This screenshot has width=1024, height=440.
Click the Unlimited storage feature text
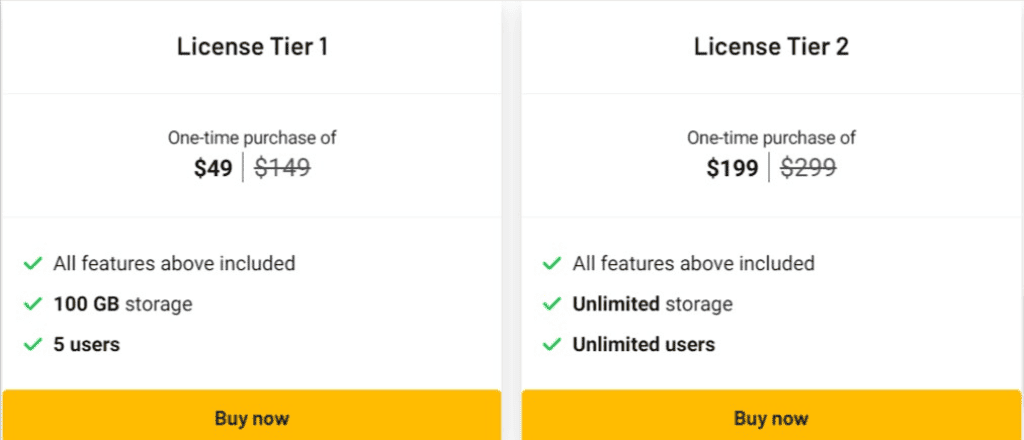(x=652, y=304)
